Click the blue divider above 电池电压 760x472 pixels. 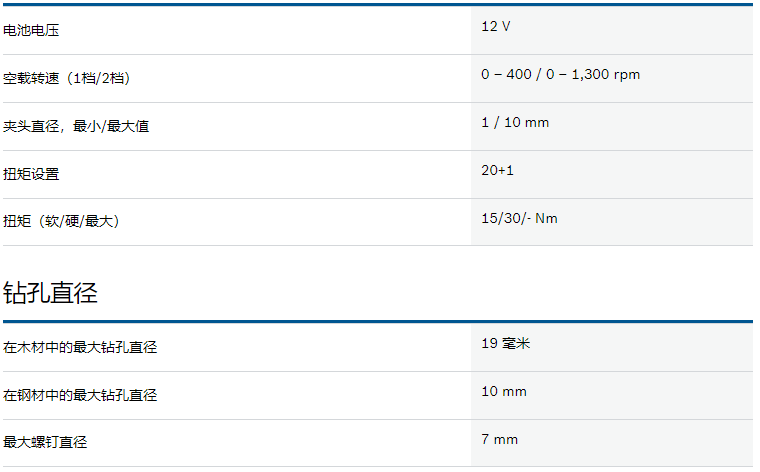pyautogui.click(x=378, y=5)
